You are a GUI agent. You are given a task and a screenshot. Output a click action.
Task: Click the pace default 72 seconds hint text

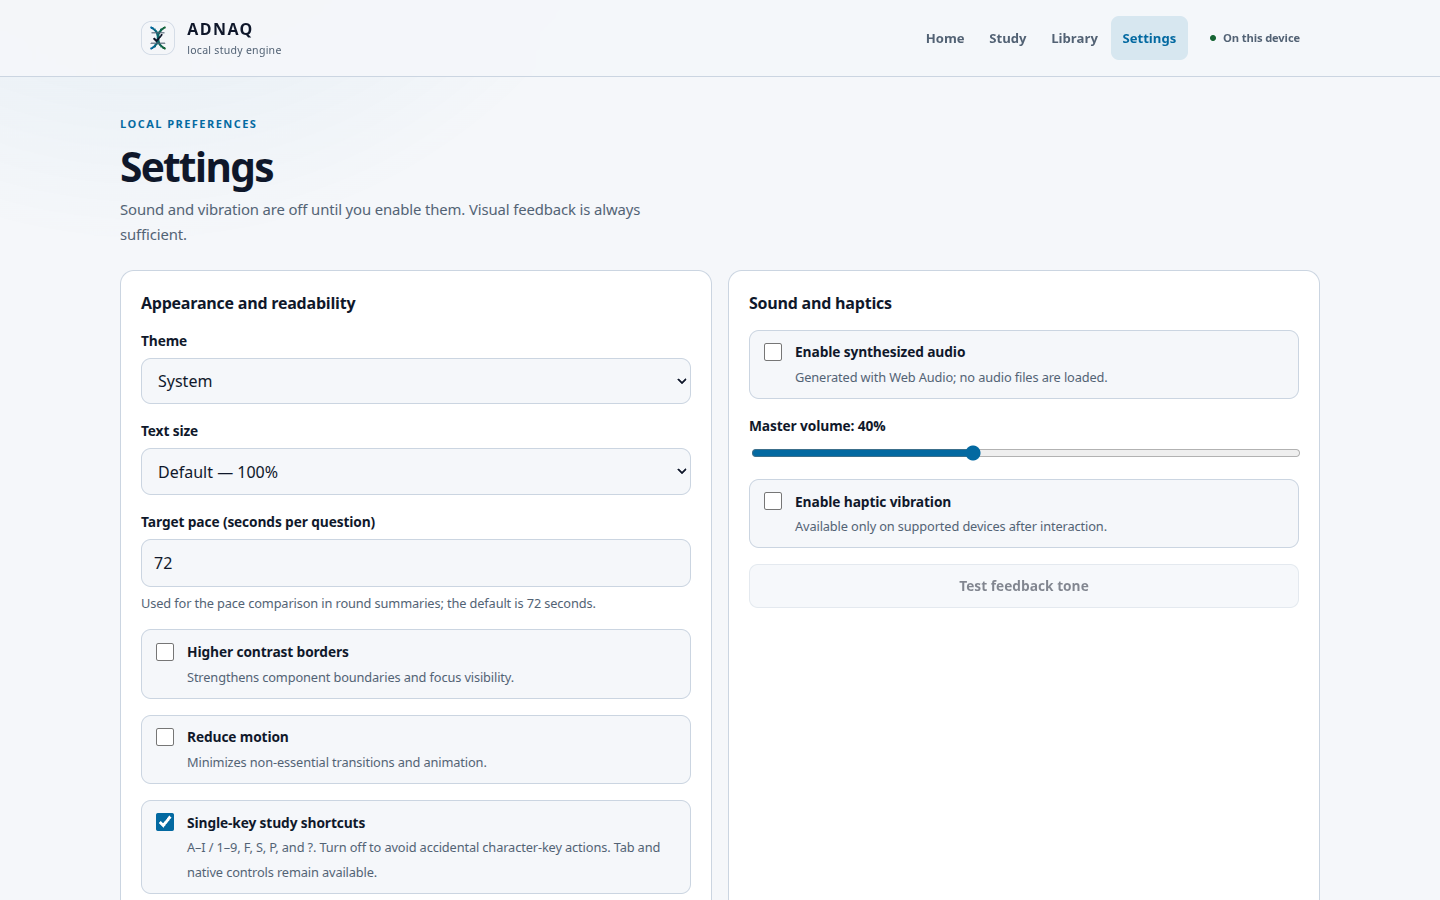[x=368, y=603]
